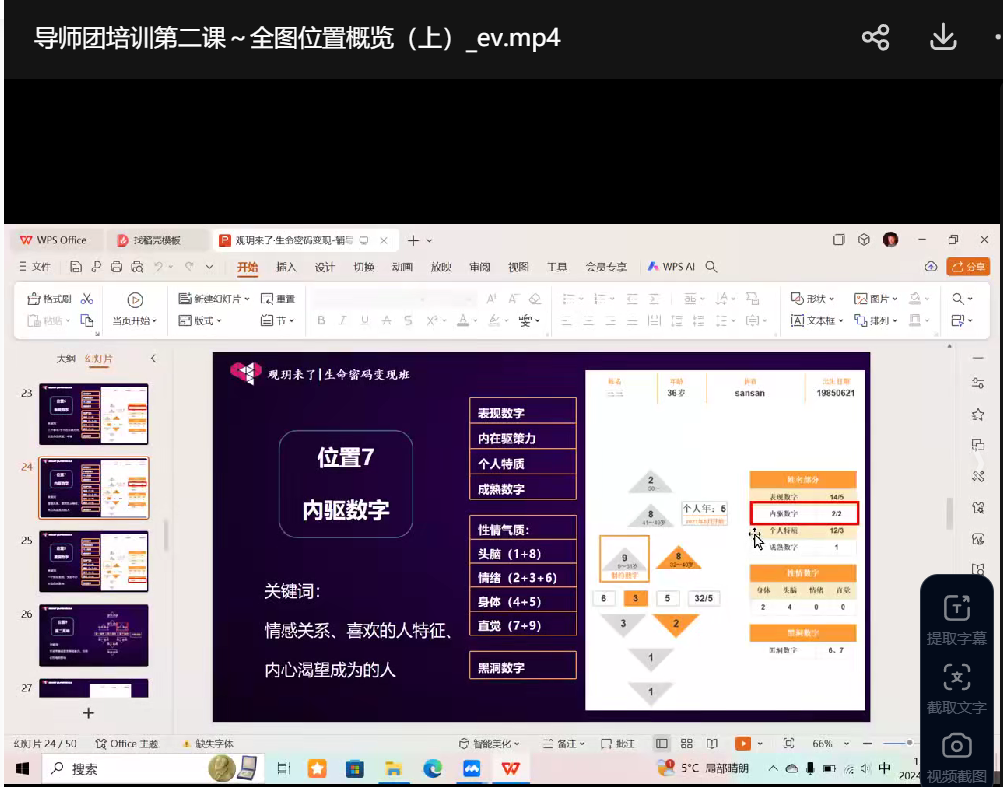Switch to the 插入 ribbon tab

click(286, 267)
